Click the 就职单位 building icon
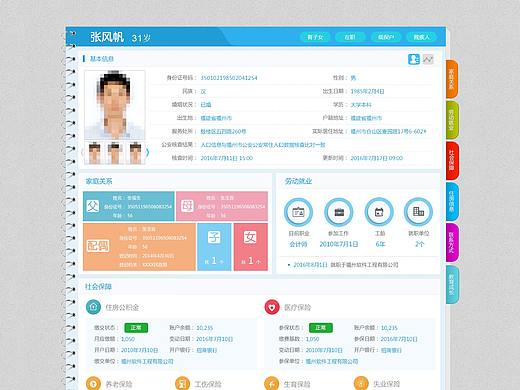The image size is (520, 390). 418,212
